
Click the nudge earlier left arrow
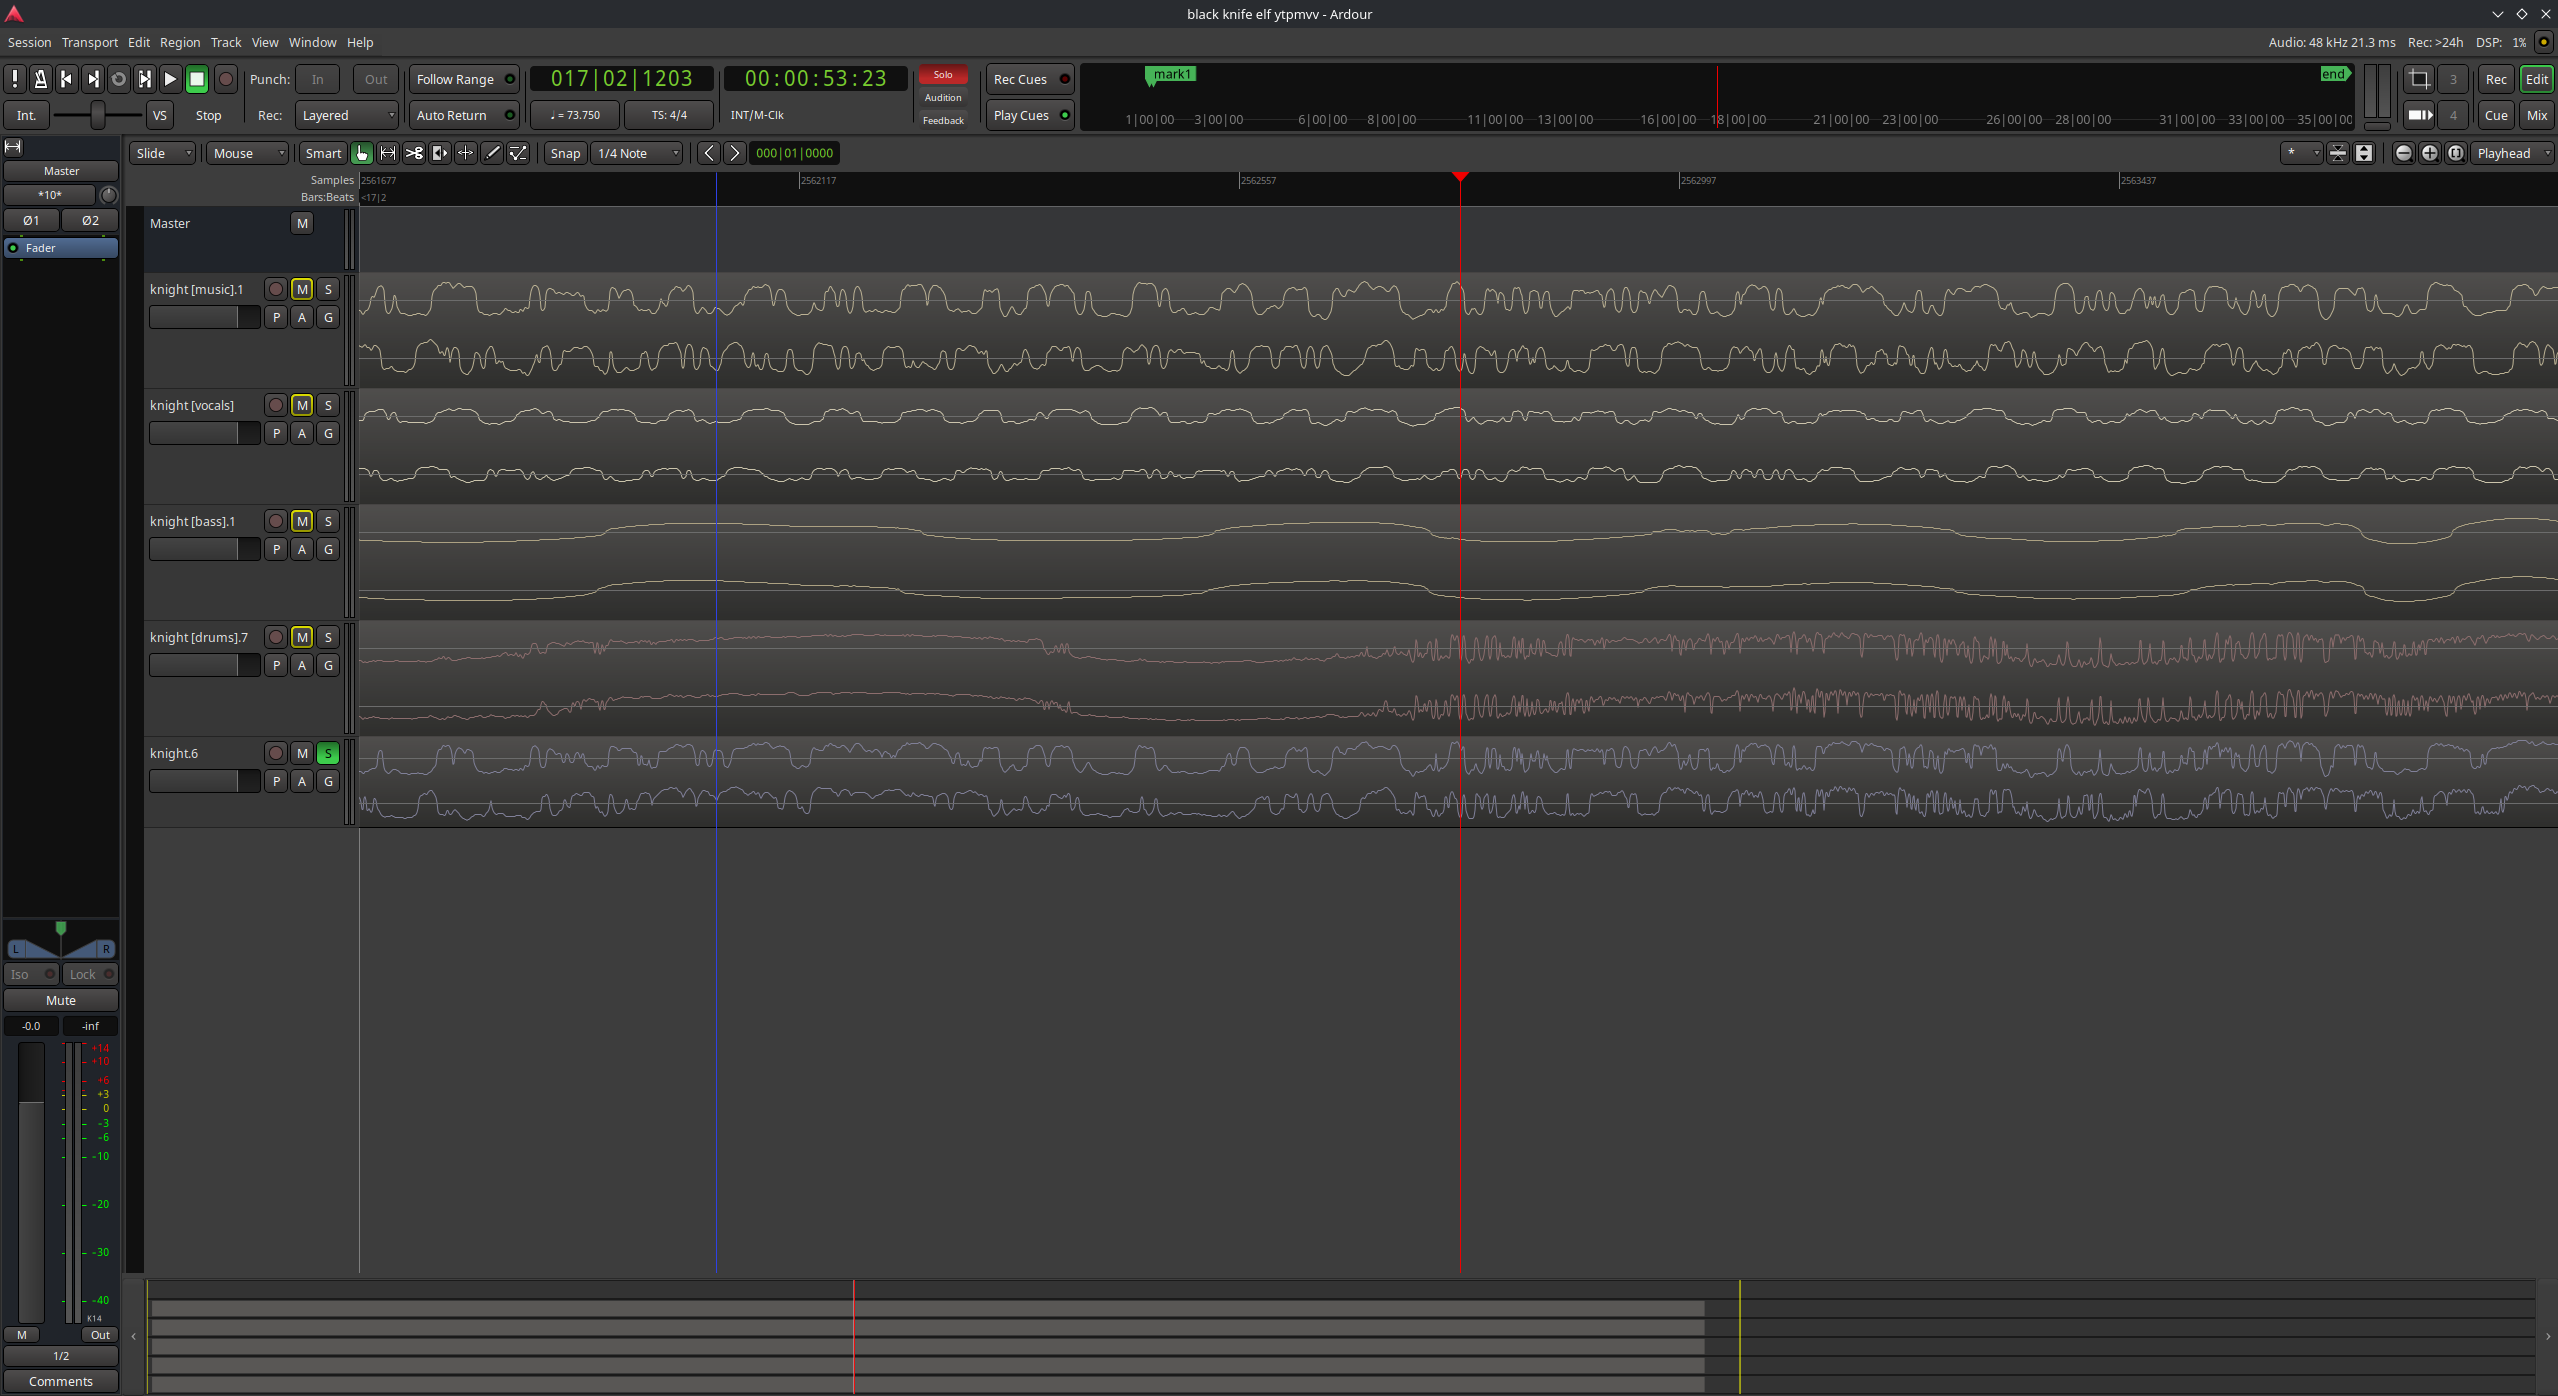pyautogui.click(x=709, y=153)
